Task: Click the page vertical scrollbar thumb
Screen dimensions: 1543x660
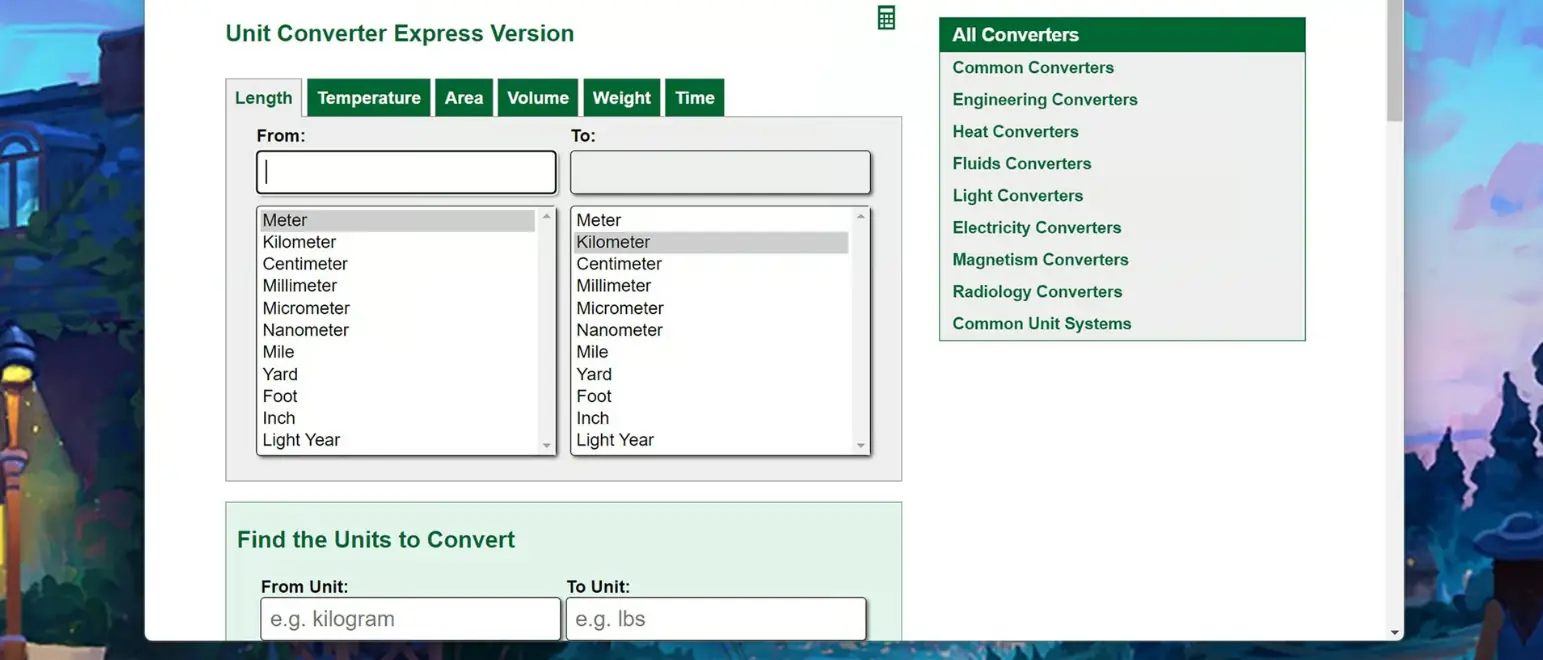Action: pos(1395,60)
